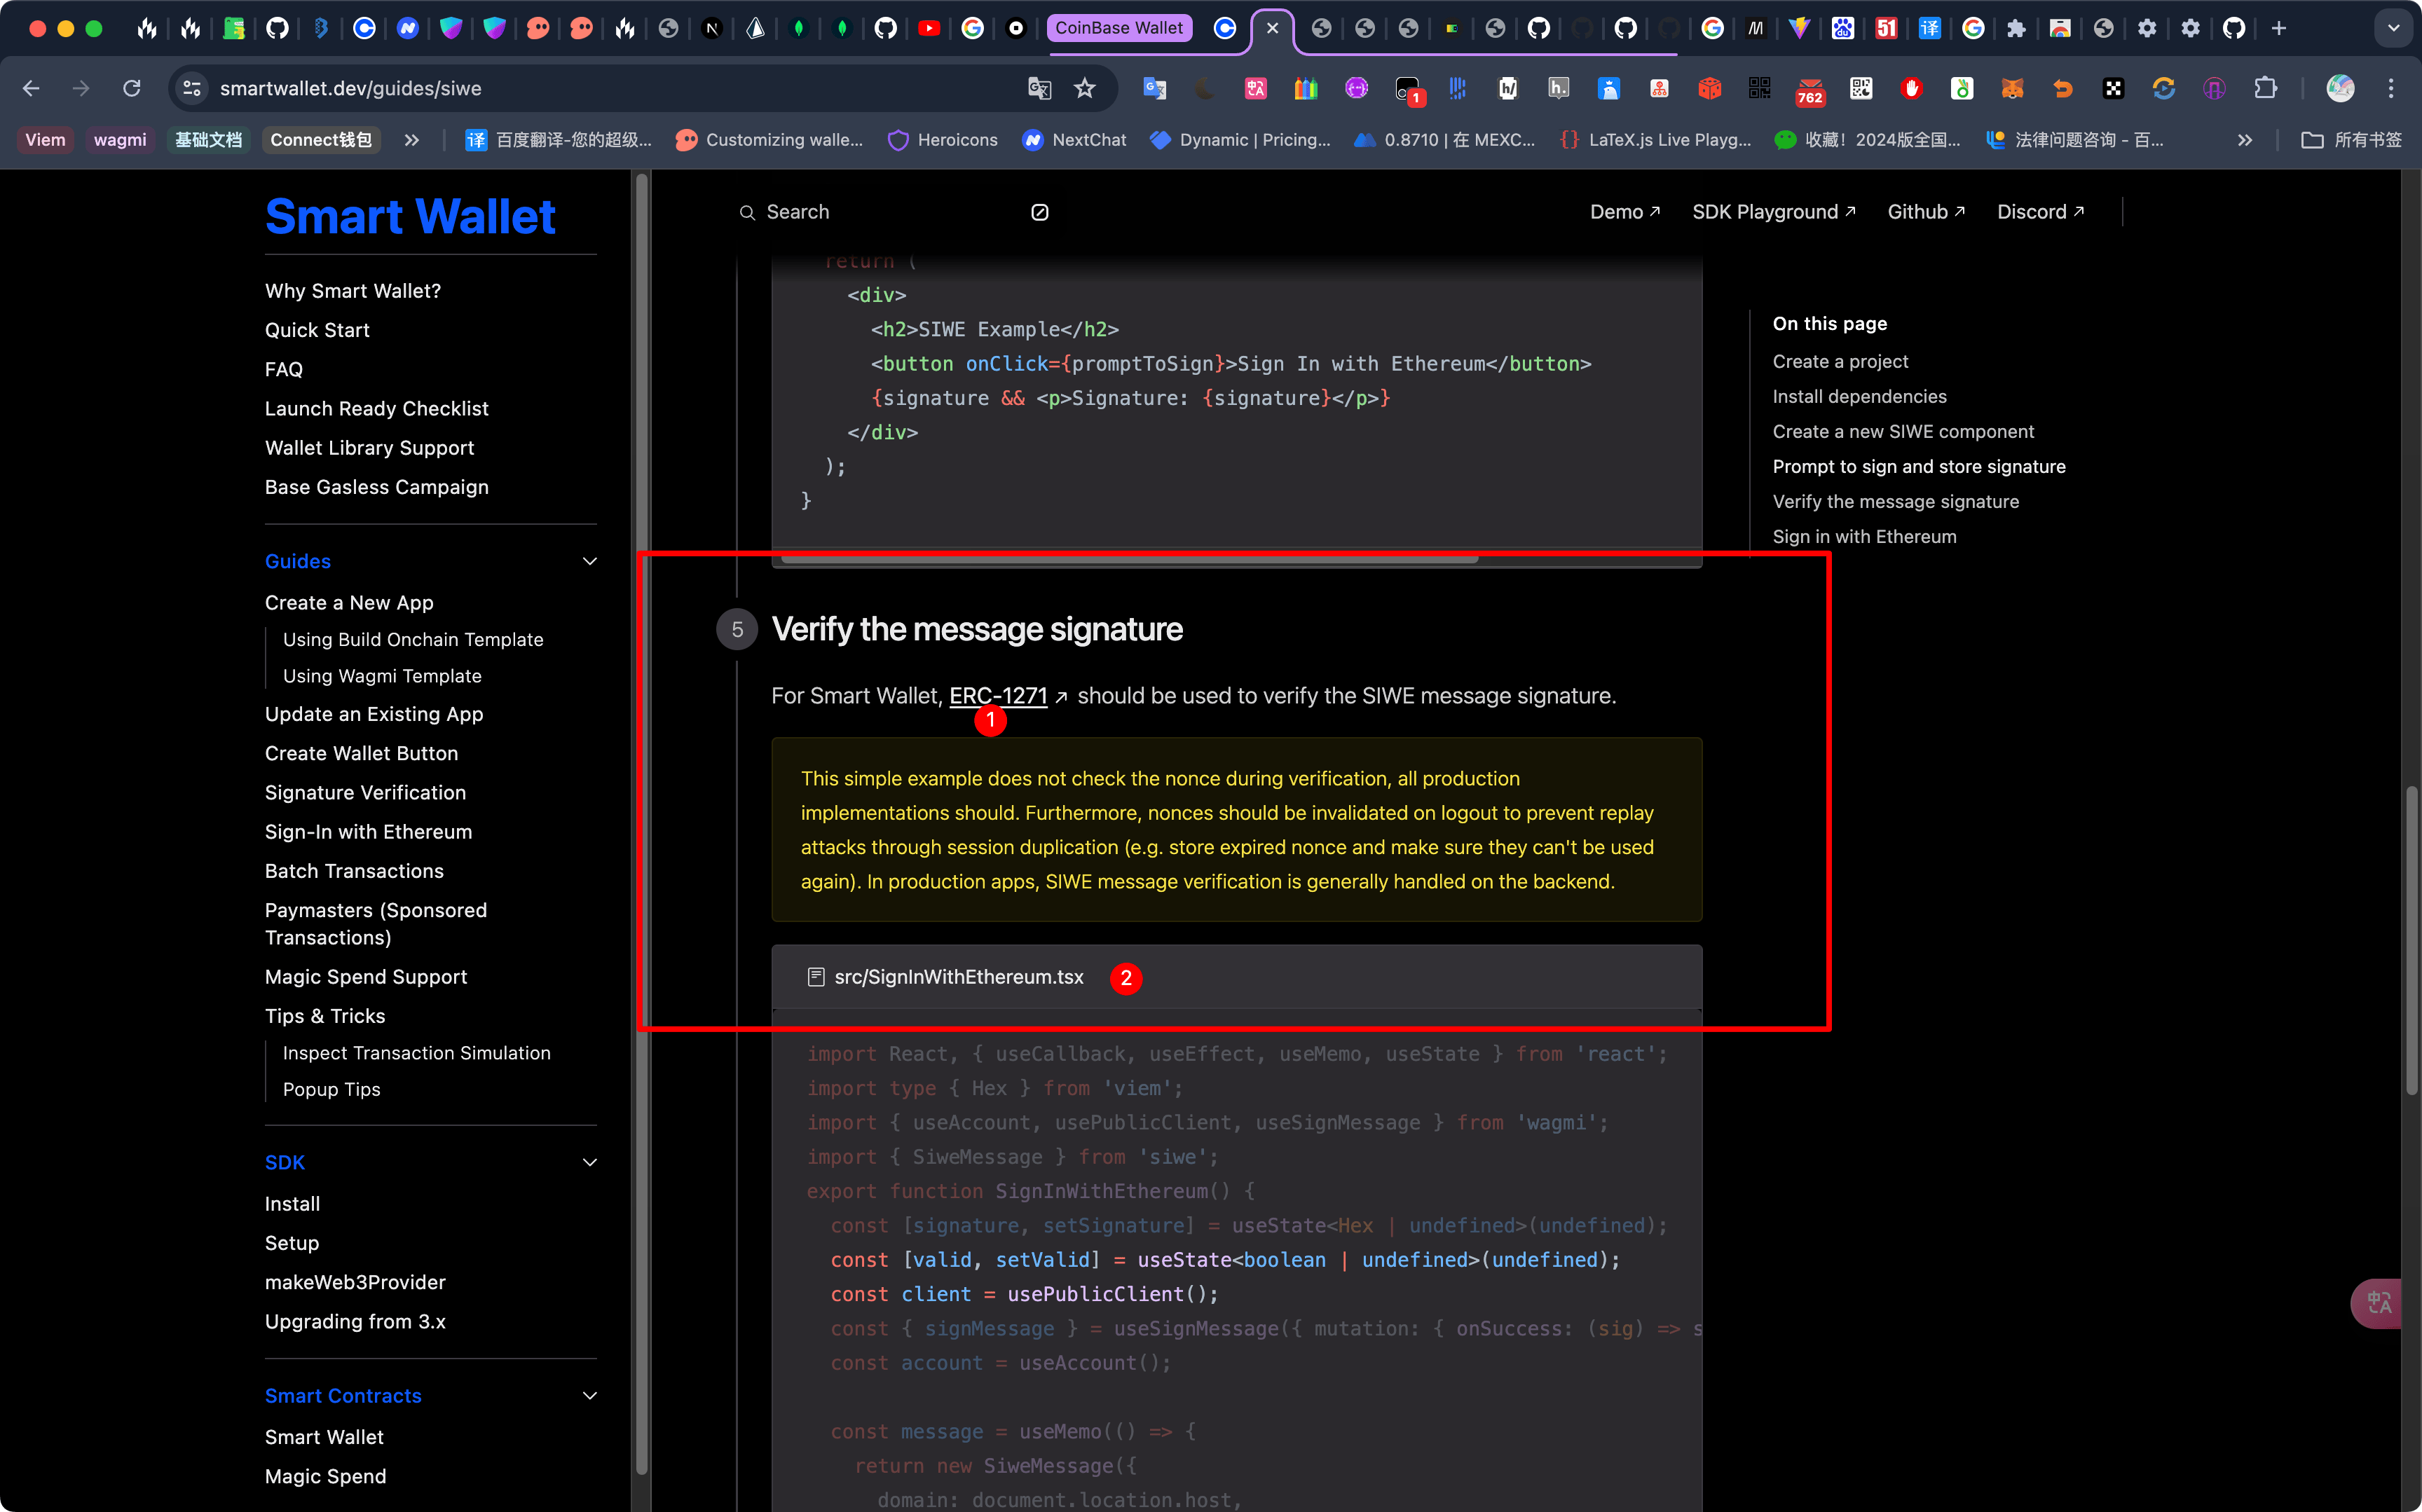The height and width of the screenshot is (1512, 2422).
Task: Collapse the Guides sidebar section
Action: (x=590, y=561)
